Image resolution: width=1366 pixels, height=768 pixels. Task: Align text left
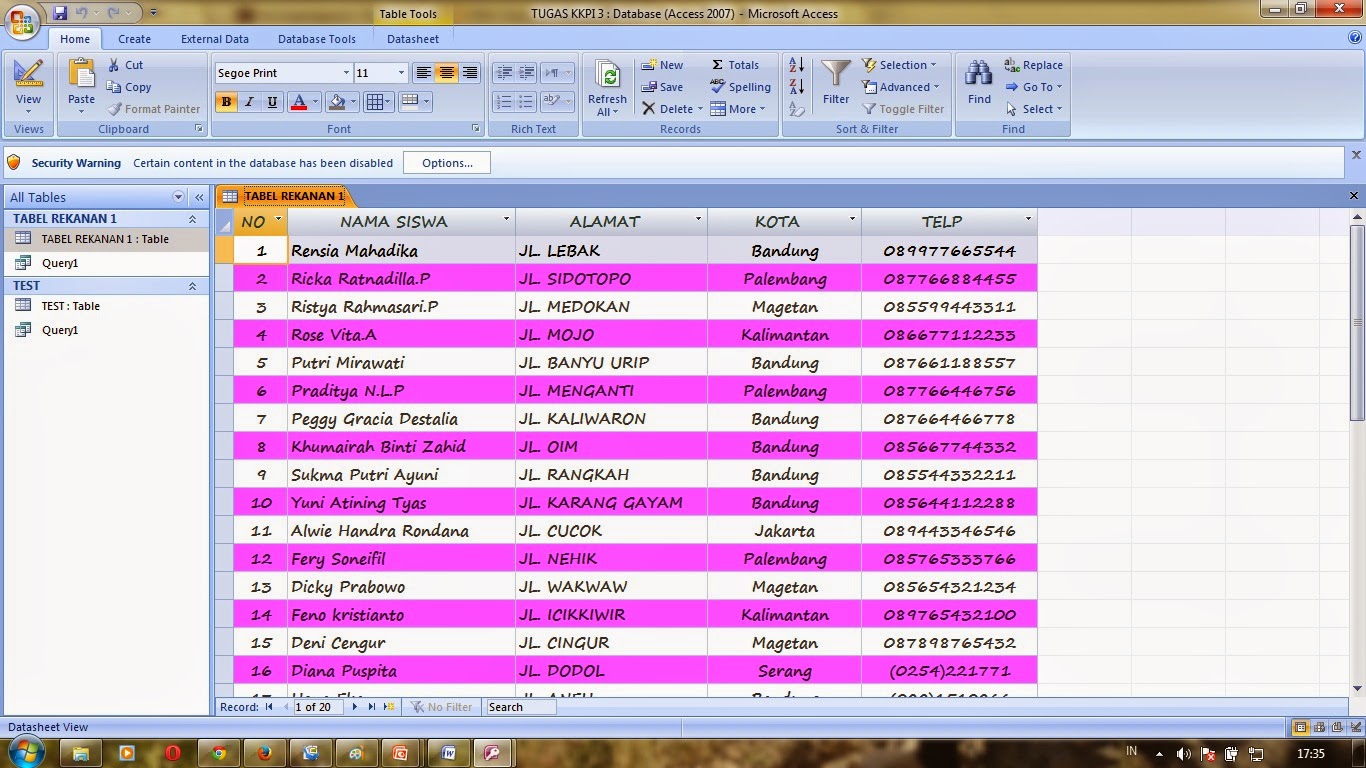[424, 73]
